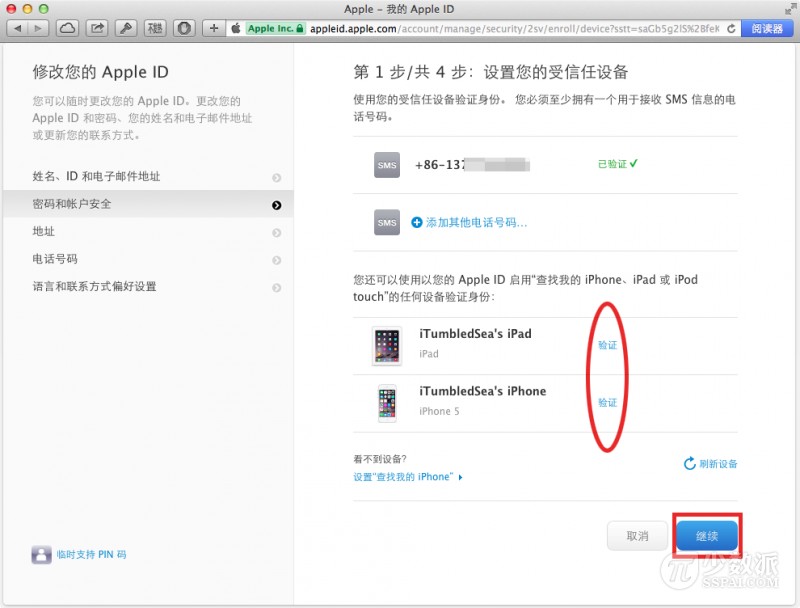The image size is (800, 608).
Task: Go back using Safari back arrow
Action: [x=18, y=28]
